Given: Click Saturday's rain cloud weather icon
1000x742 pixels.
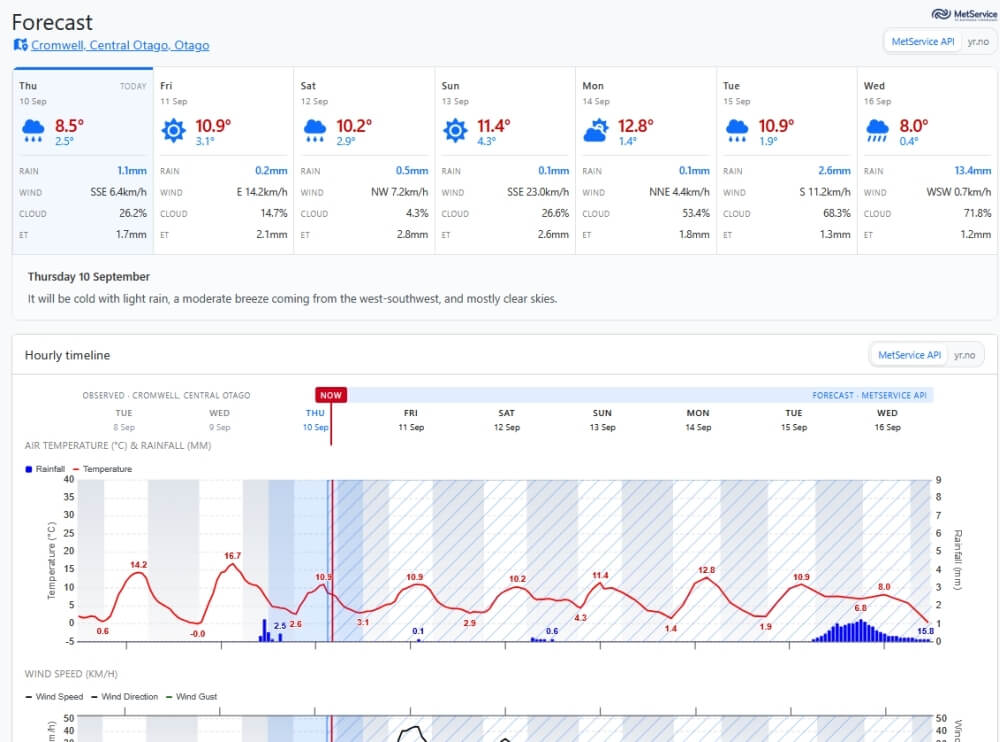Looking at the screenshot, I should pos(314,131).
